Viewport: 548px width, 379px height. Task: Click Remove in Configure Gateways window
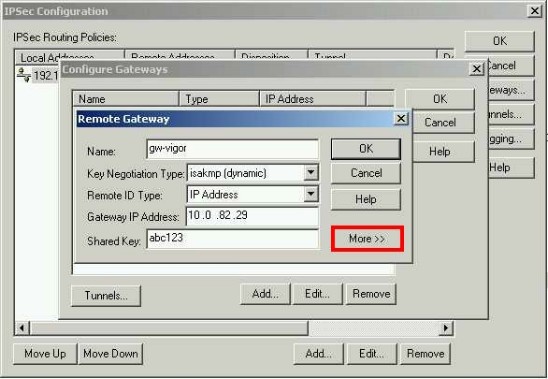[x=371, y=294]
